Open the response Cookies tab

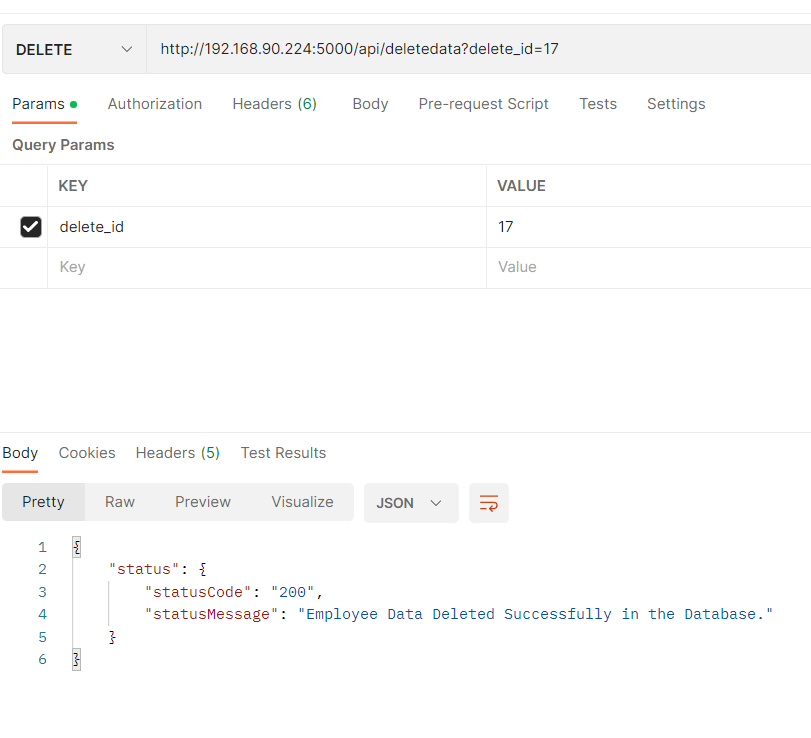[87, 453]
